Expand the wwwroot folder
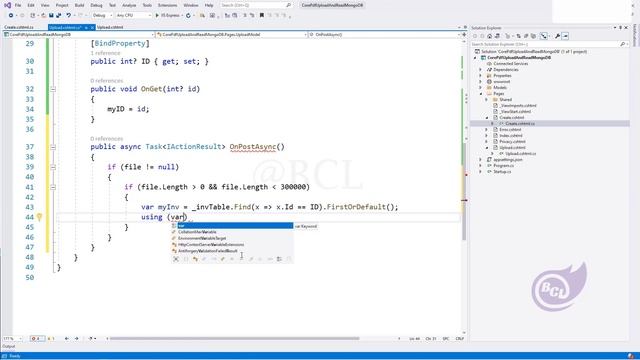This screenshot has height=360, width=640. click(x=481, y=82)
